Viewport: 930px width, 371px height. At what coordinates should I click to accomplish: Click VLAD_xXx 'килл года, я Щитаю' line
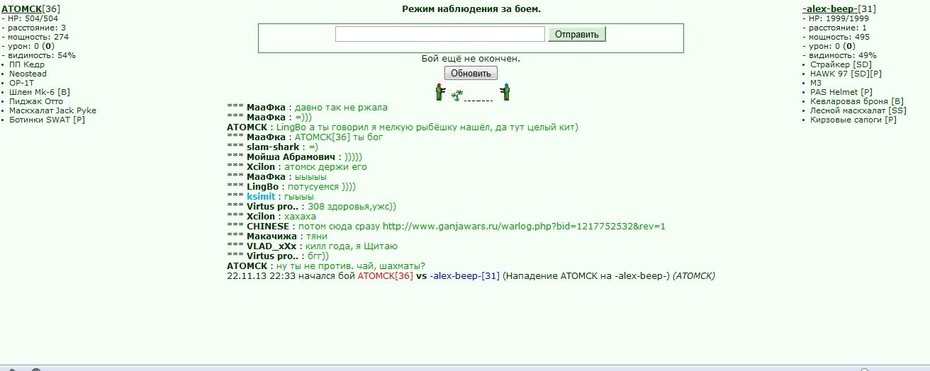pyautogui.click(x=312, y=247)
